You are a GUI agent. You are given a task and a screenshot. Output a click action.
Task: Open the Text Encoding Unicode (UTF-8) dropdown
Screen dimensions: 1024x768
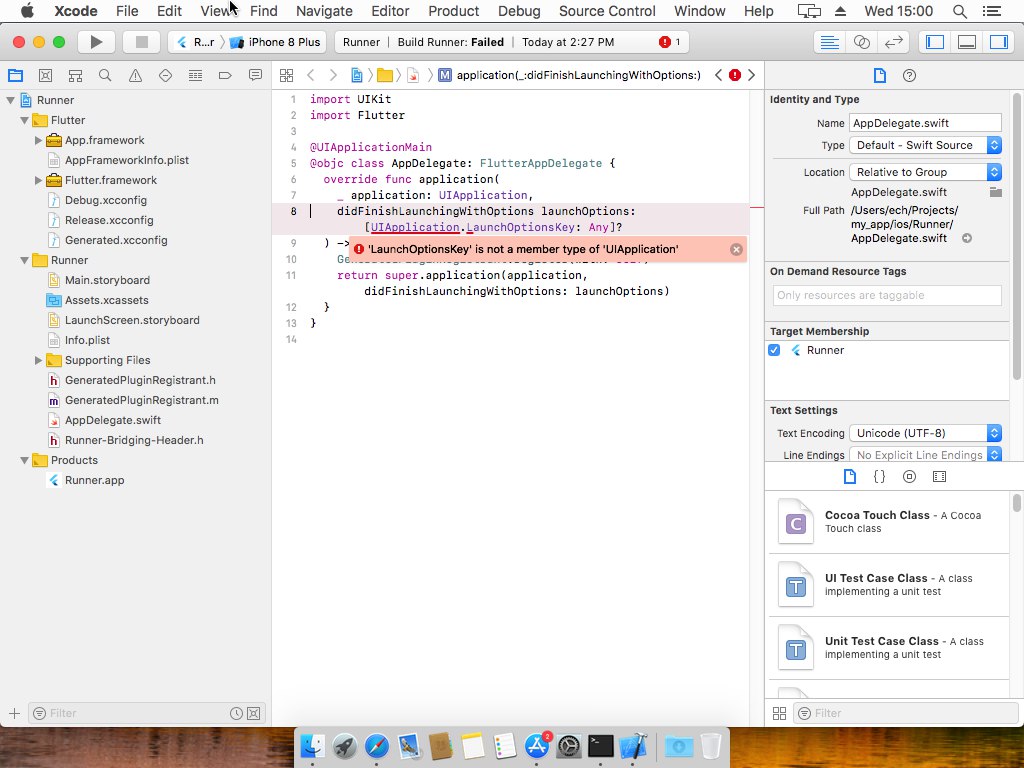[x=925, y=433]
